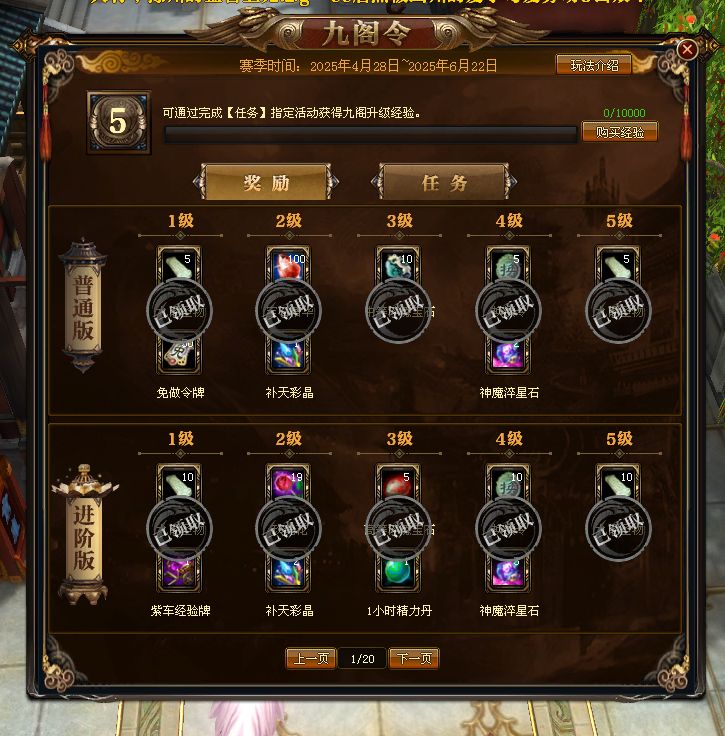
Task: Close the 九阁令 window
Action: pyautogui.click(x=687, y=49)
